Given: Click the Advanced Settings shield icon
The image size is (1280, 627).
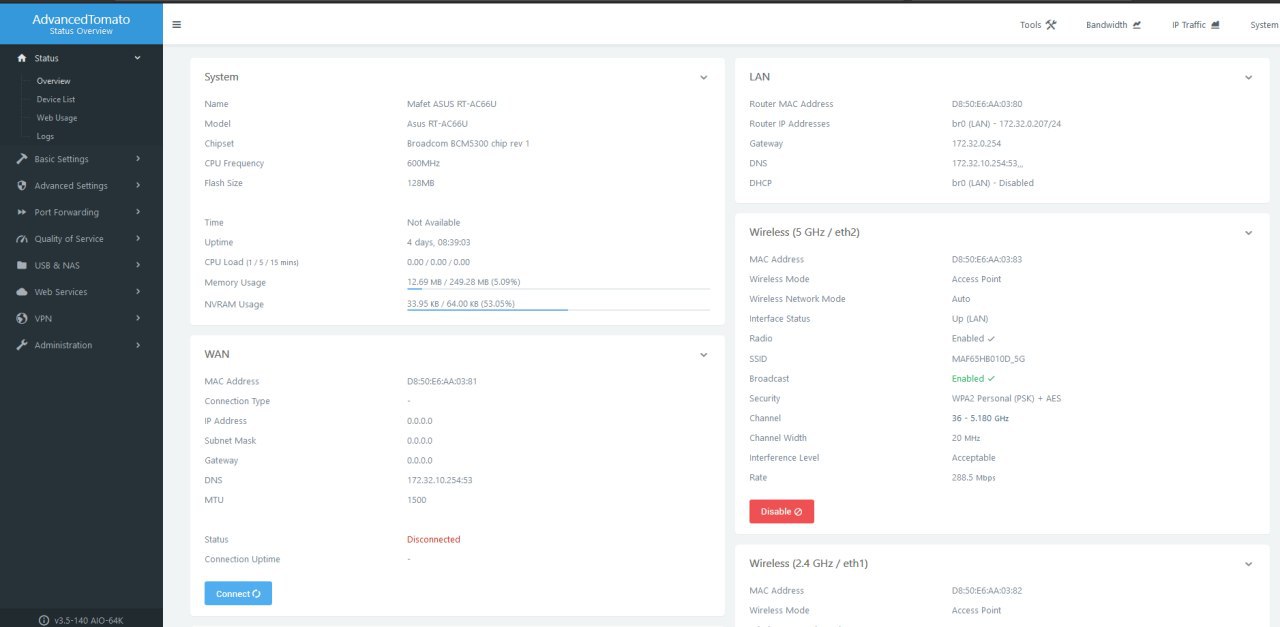Looking at the screenshot, I should (22, 185).
